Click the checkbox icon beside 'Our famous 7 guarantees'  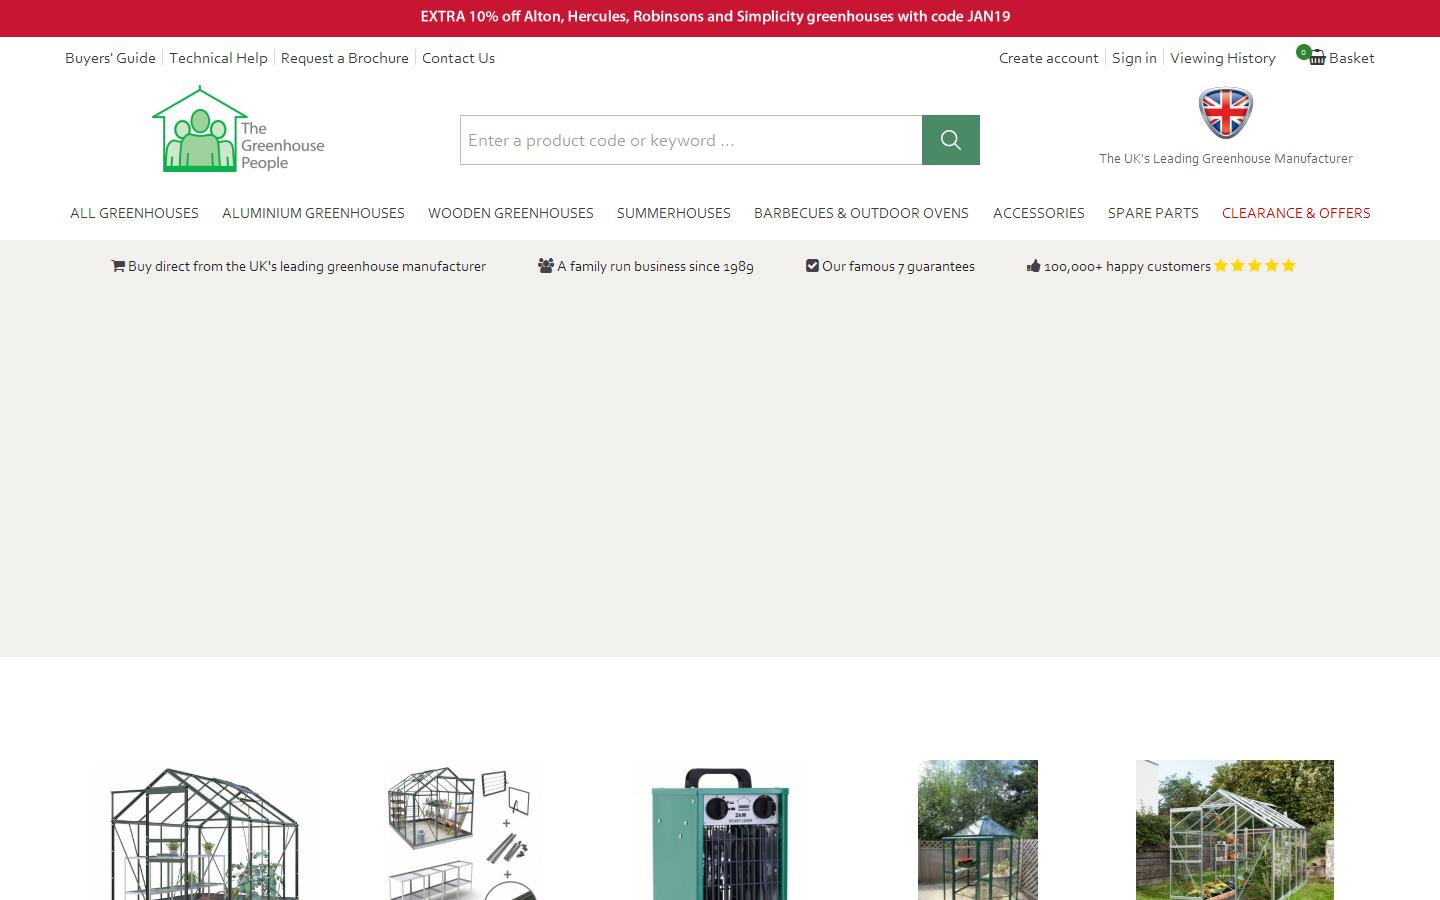812,265
